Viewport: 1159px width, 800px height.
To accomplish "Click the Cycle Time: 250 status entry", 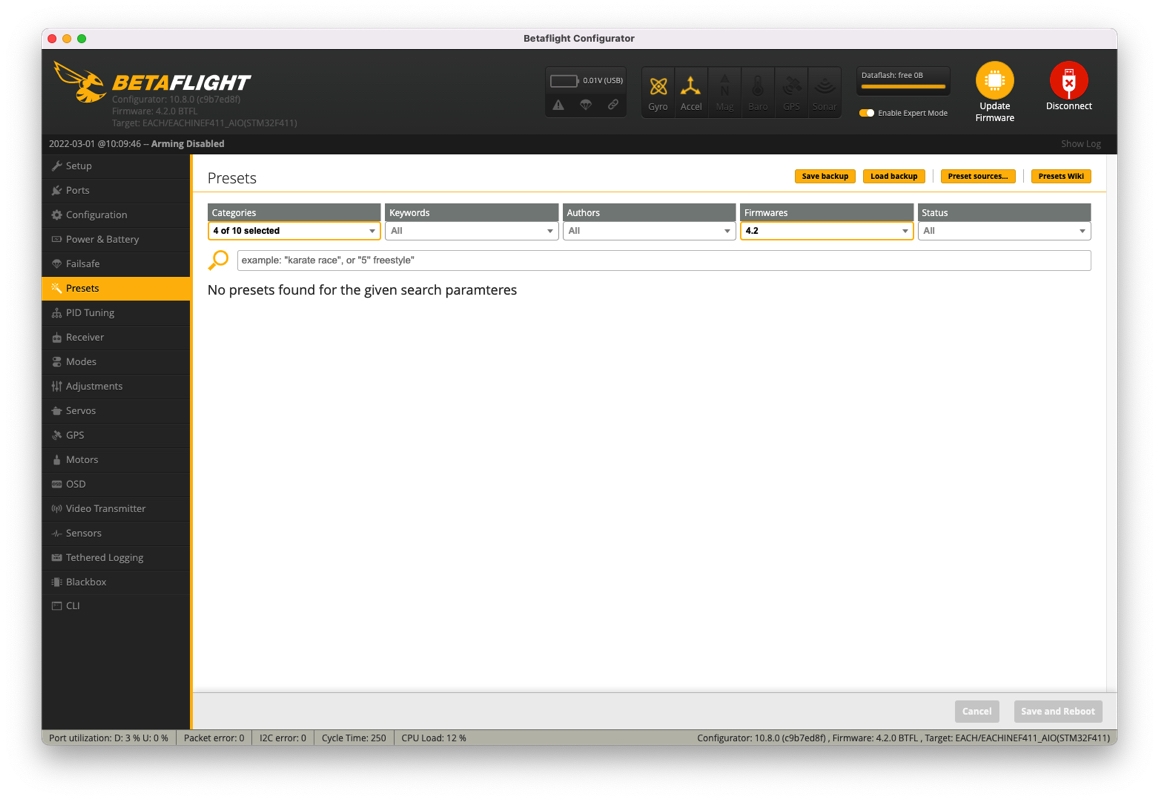I will point(353,738).
